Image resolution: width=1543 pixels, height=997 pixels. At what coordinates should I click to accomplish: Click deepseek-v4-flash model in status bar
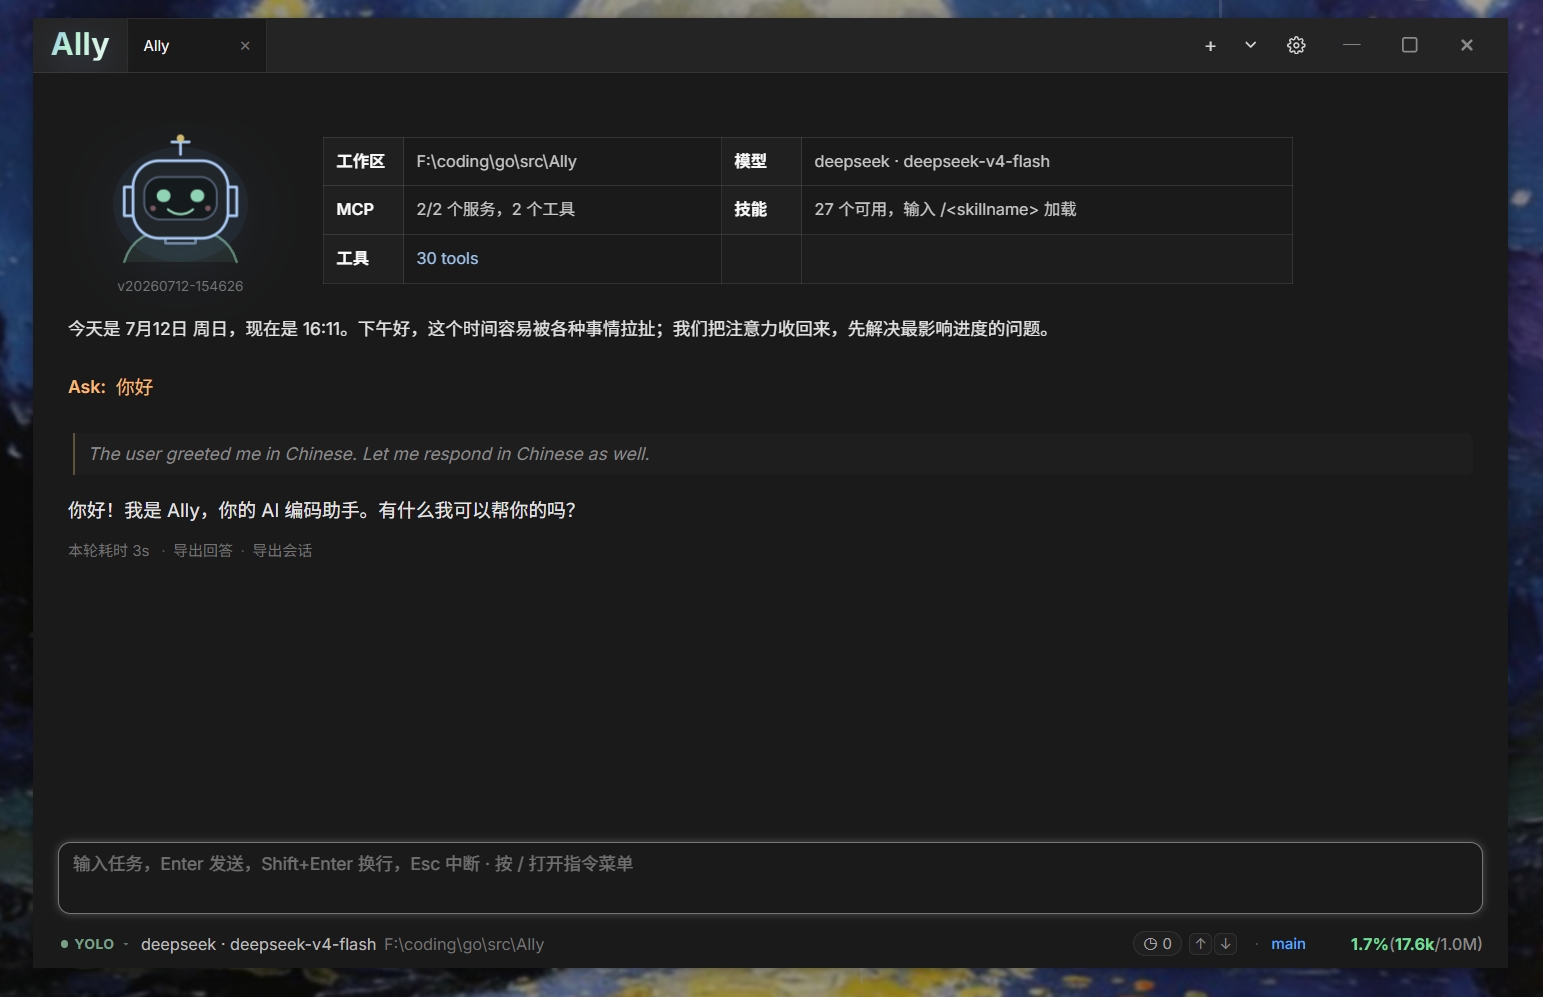coord(258,944)
